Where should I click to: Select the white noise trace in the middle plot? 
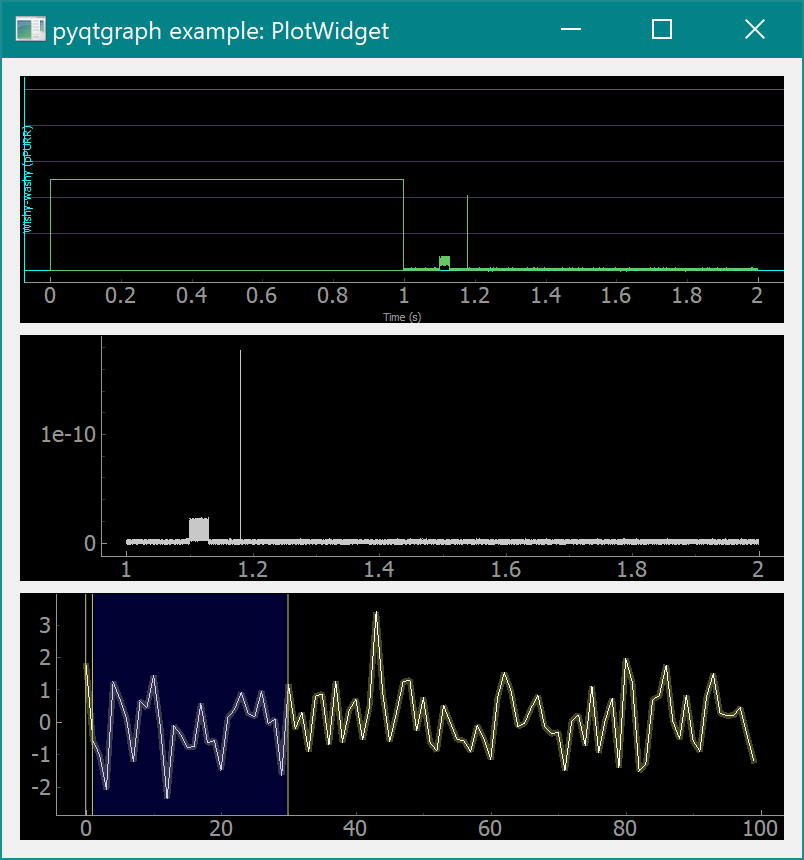click(500, 541)
